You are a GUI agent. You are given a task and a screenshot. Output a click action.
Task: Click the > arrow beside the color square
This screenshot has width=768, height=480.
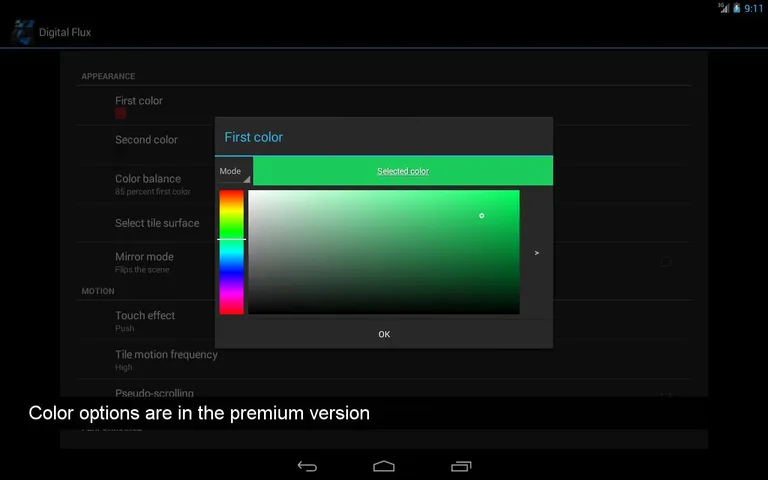(x=537, y=253)
